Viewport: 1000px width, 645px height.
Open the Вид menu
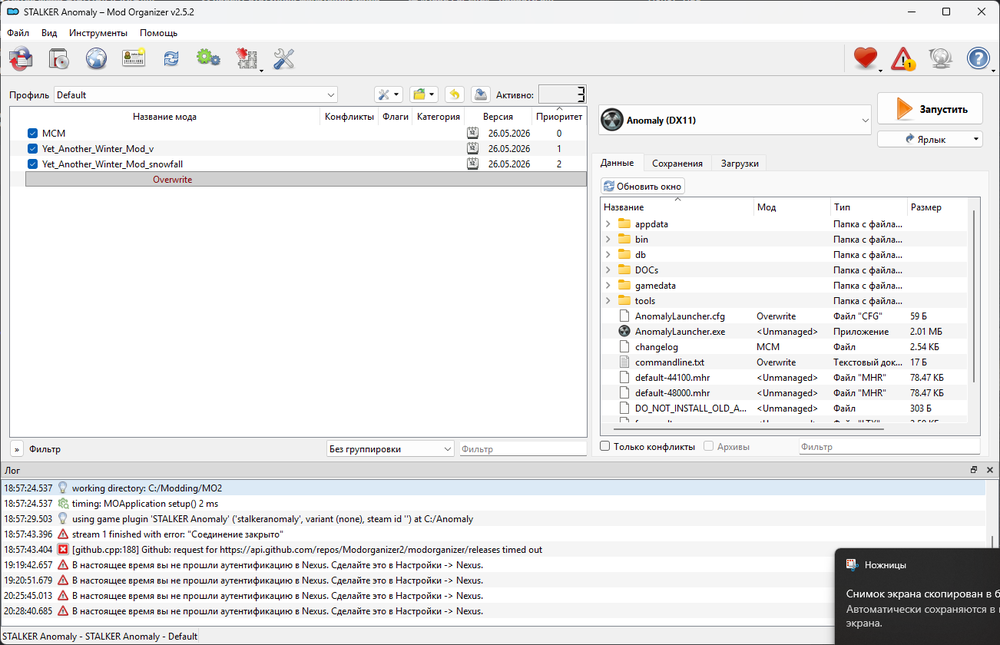[x=49, y=33]
